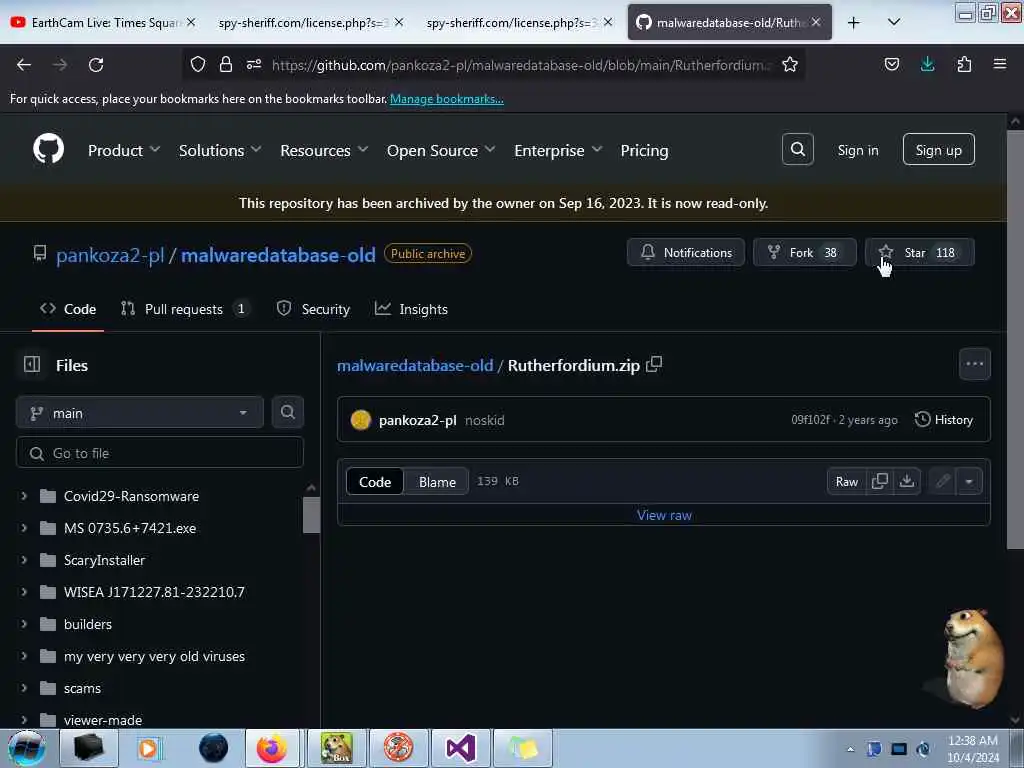Click the View raw link
Image resolution: width=1024 pixels, height=768 pixels.
pyautogui.click(x=664, y=515)
